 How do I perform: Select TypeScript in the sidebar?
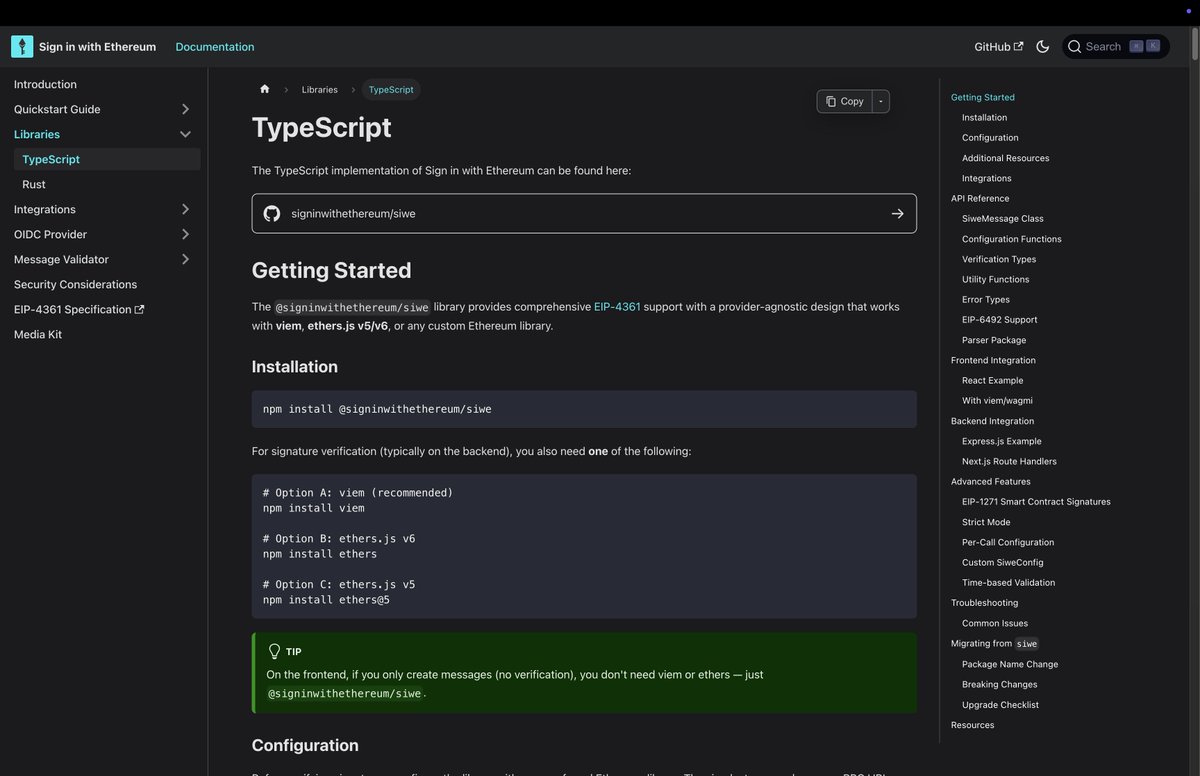point(107,159)
